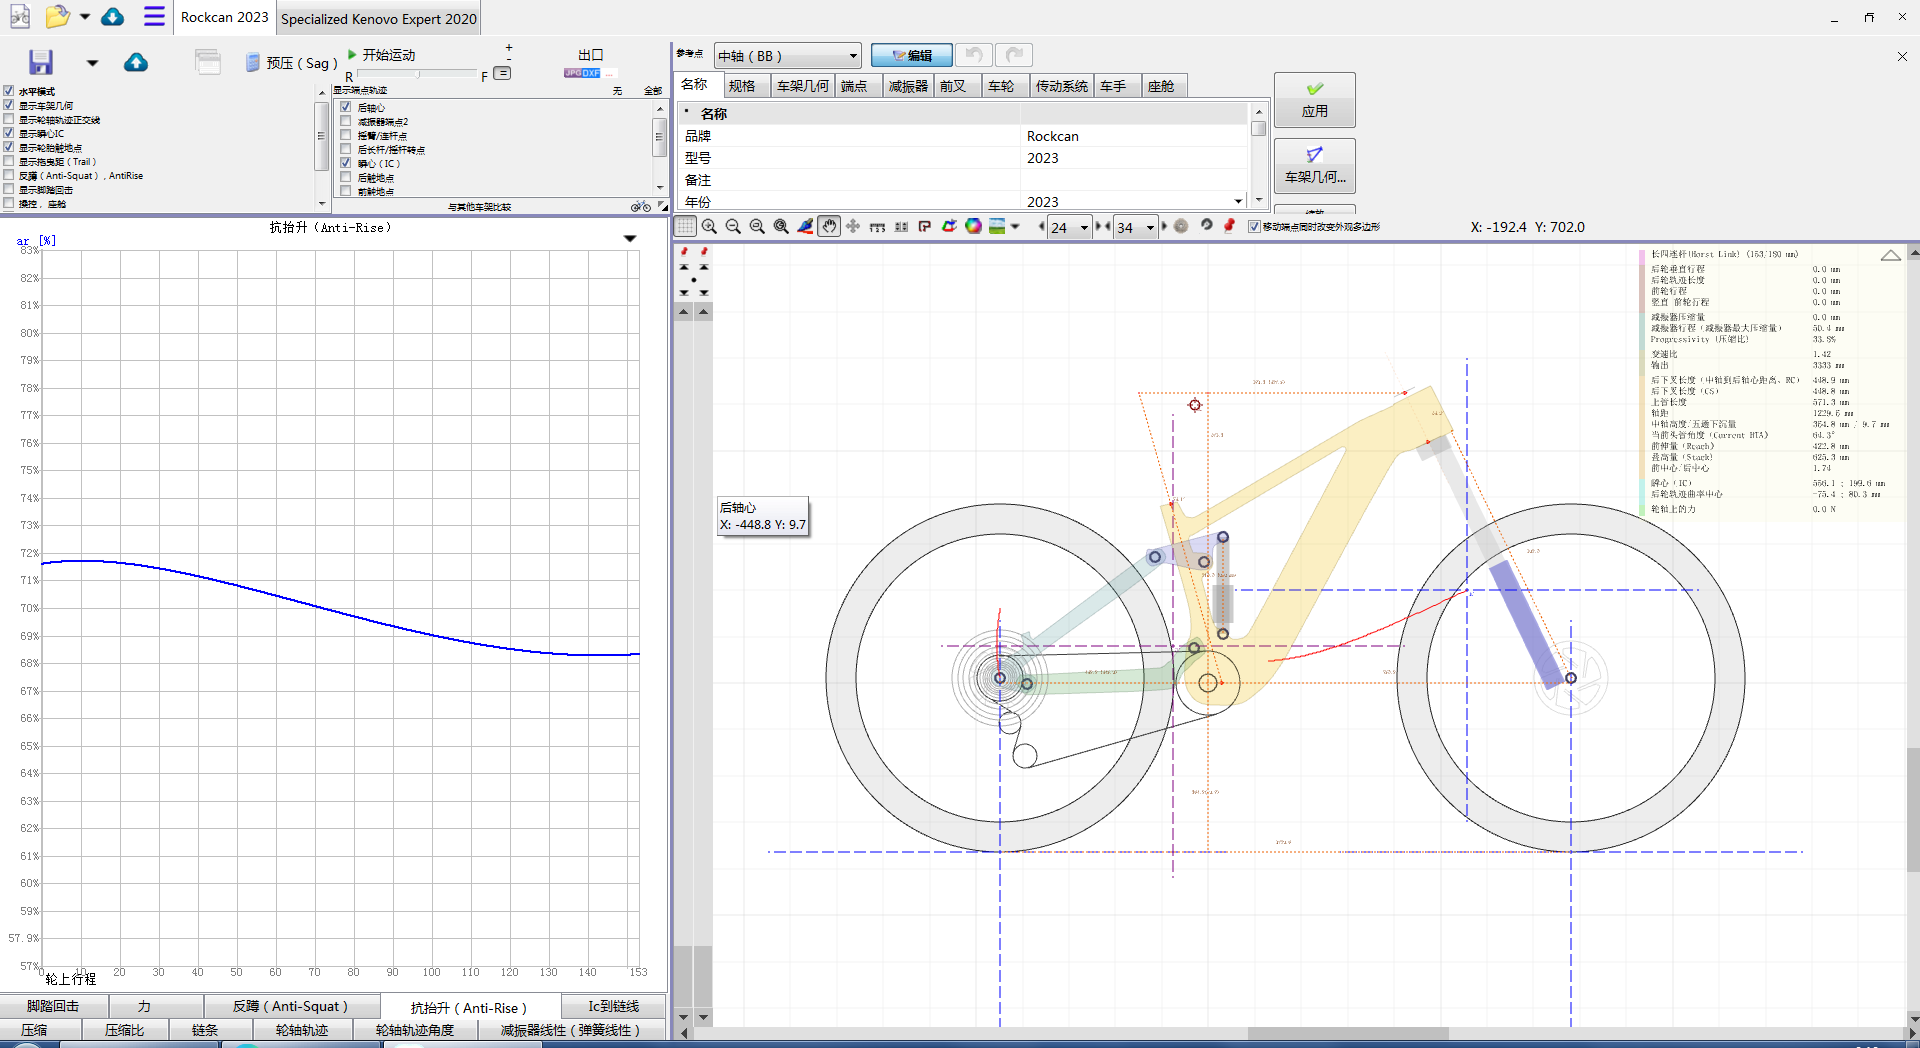Click the 应用 apply button
This screenshot has width=1920, height=1048.
[1315, 100]
